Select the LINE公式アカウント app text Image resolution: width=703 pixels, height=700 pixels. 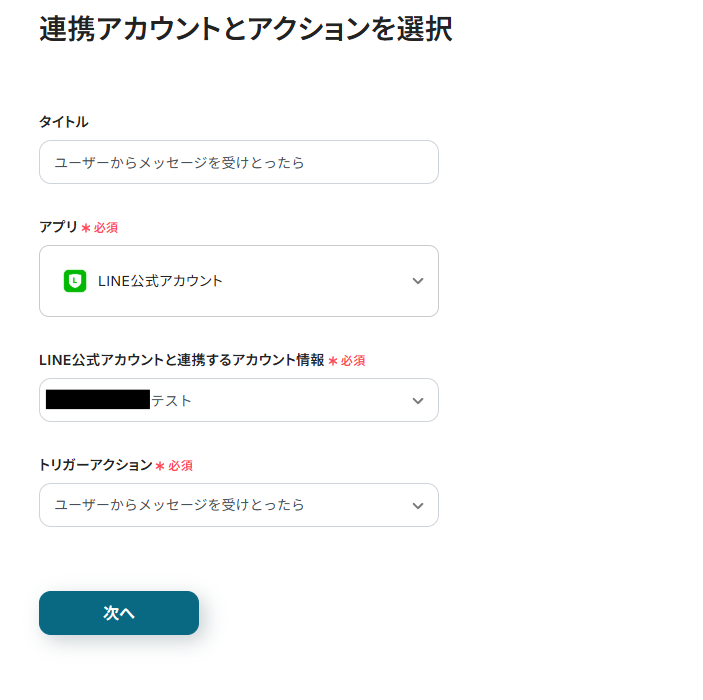pos(160,281)
